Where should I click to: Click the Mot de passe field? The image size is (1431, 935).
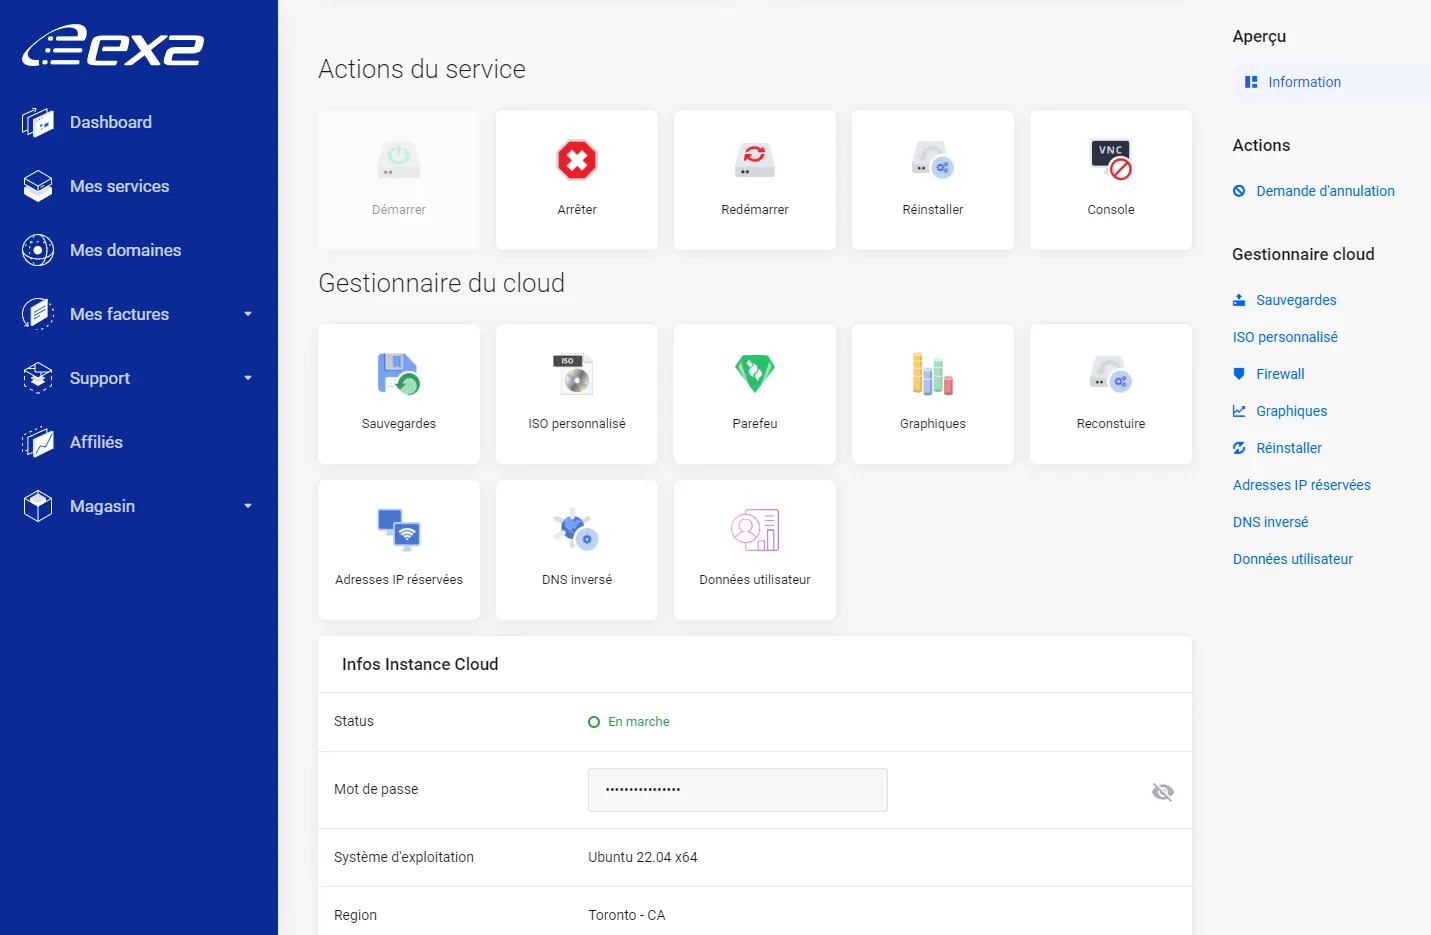(737, 790)
